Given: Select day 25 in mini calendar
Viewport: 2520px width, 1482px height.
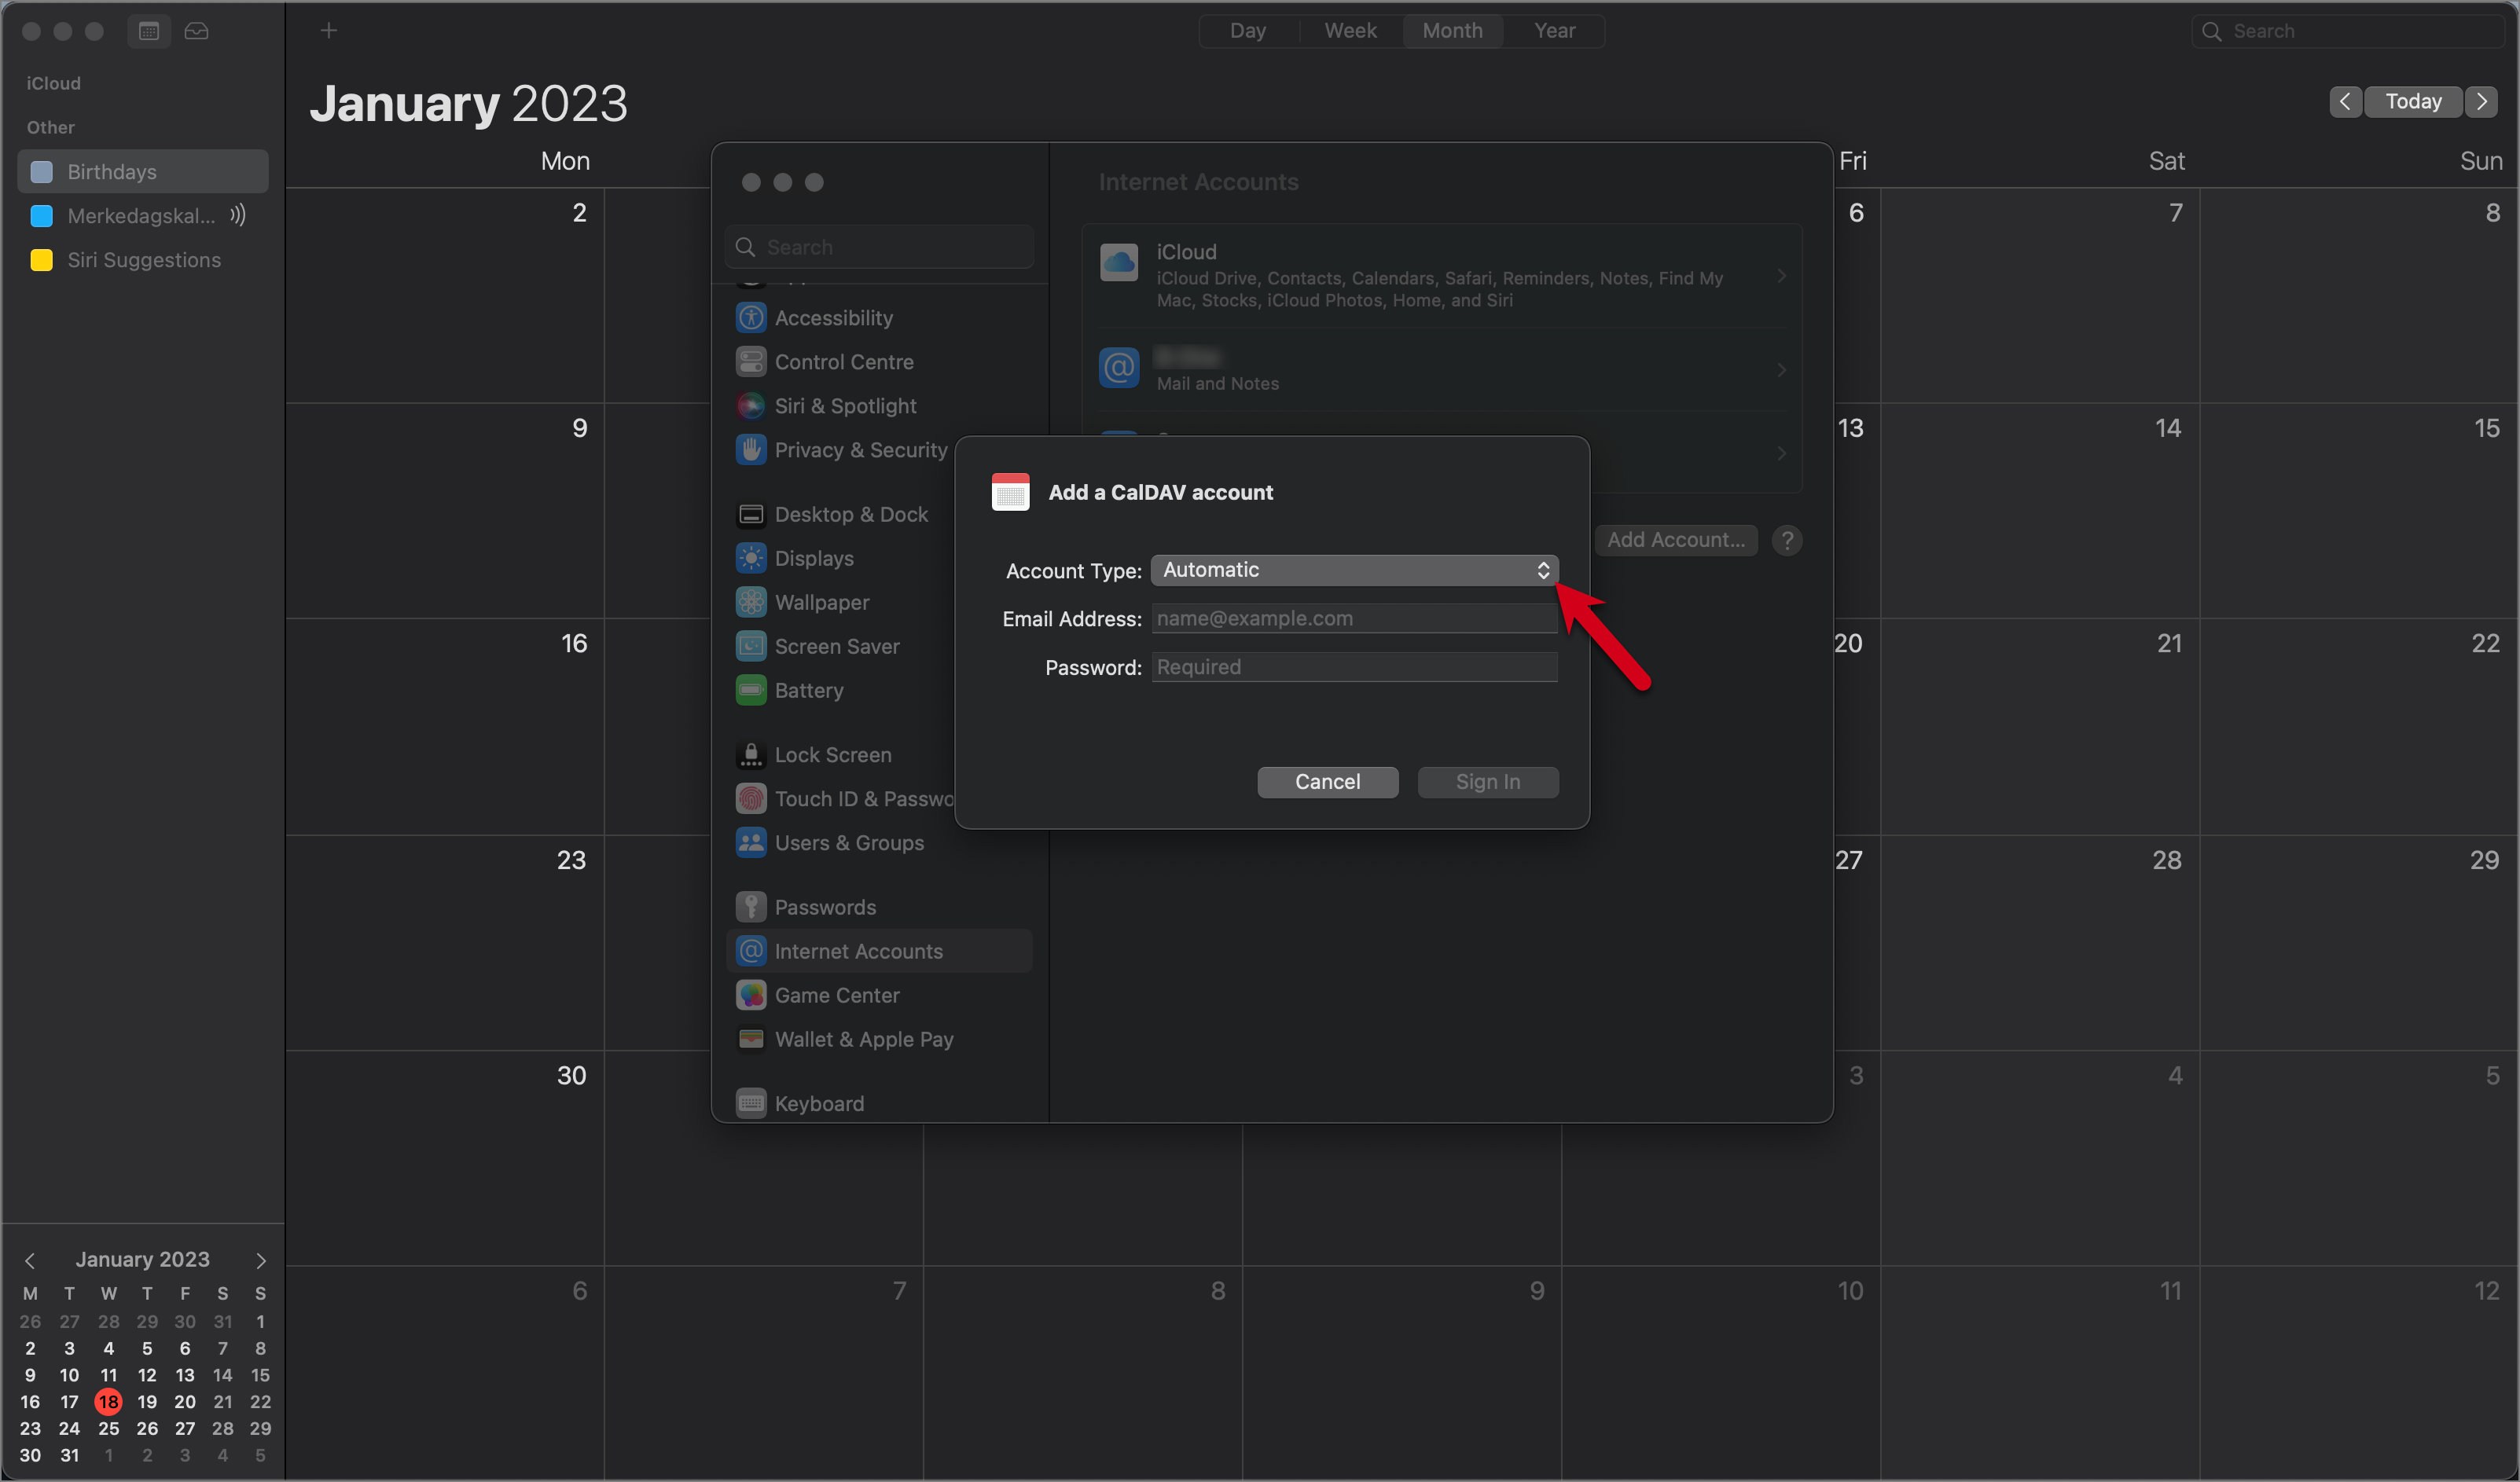Looking at the screenshot, I should 108,1429.
